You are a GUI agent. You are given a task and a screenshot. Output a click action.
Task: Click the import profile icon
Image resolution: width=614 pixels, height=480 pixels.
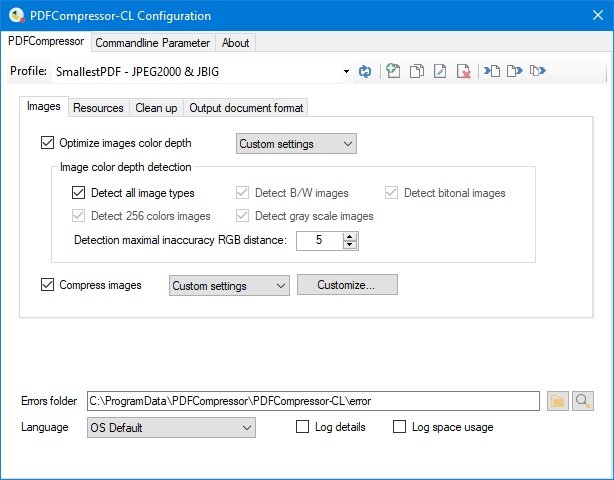pos(492,71)
